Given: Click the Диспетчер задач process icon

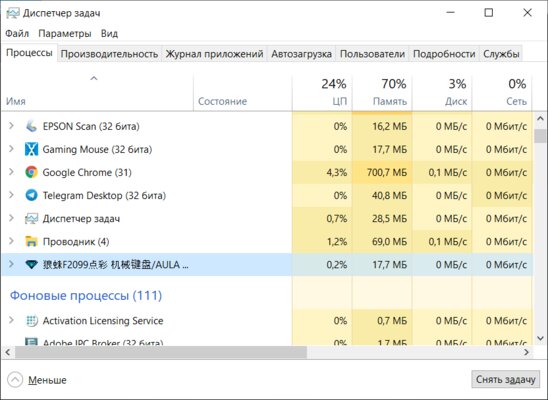Looking at the screenshot, I should 31,219.
